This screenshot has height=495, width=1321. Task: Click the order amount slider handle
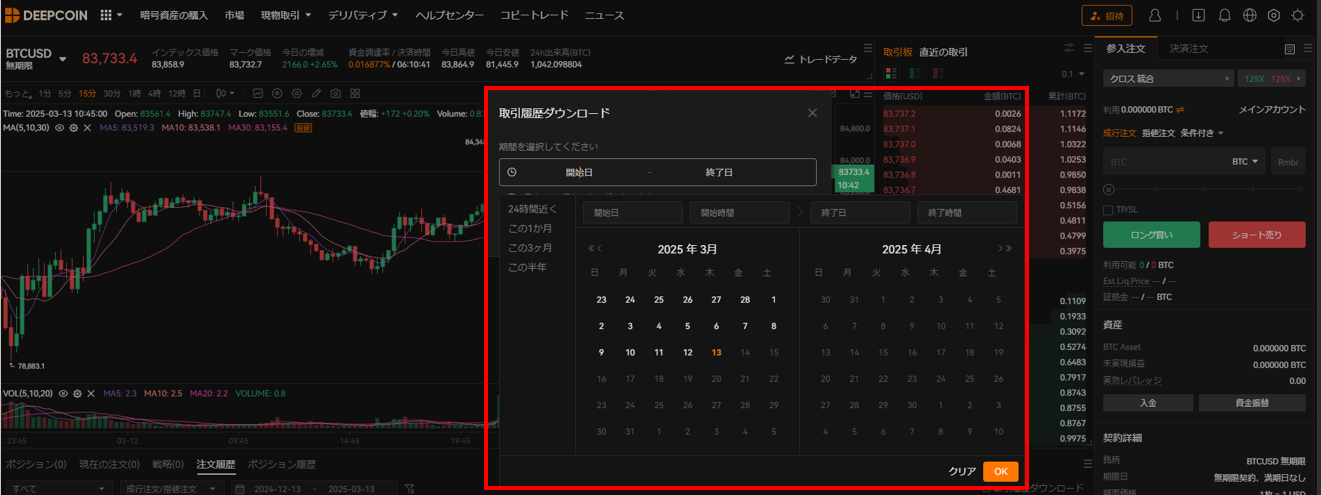1108,189
